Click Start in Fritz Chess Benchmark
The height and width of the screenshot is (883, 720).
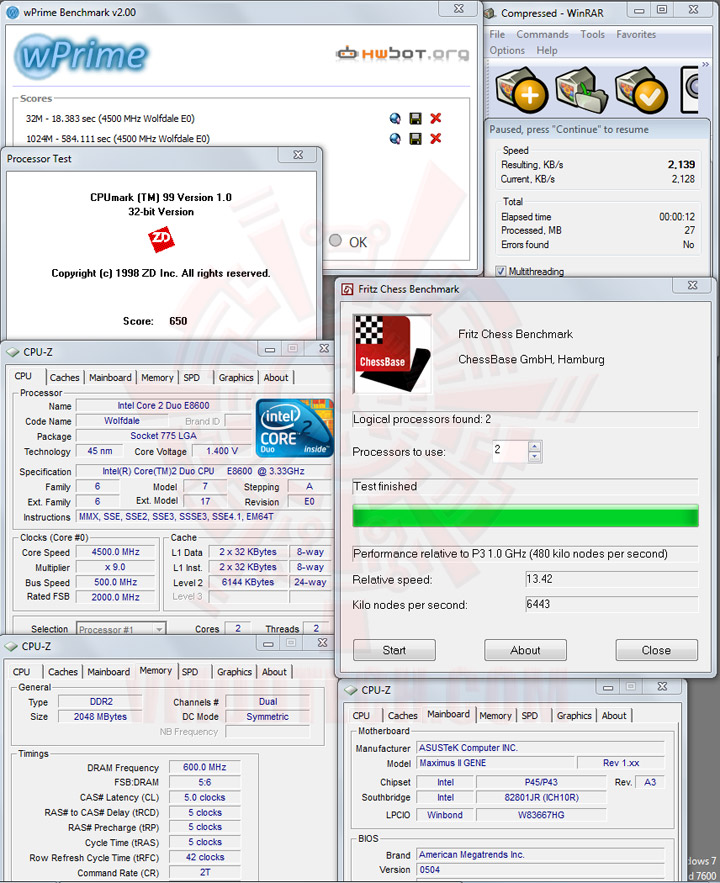tap(394, 650)
